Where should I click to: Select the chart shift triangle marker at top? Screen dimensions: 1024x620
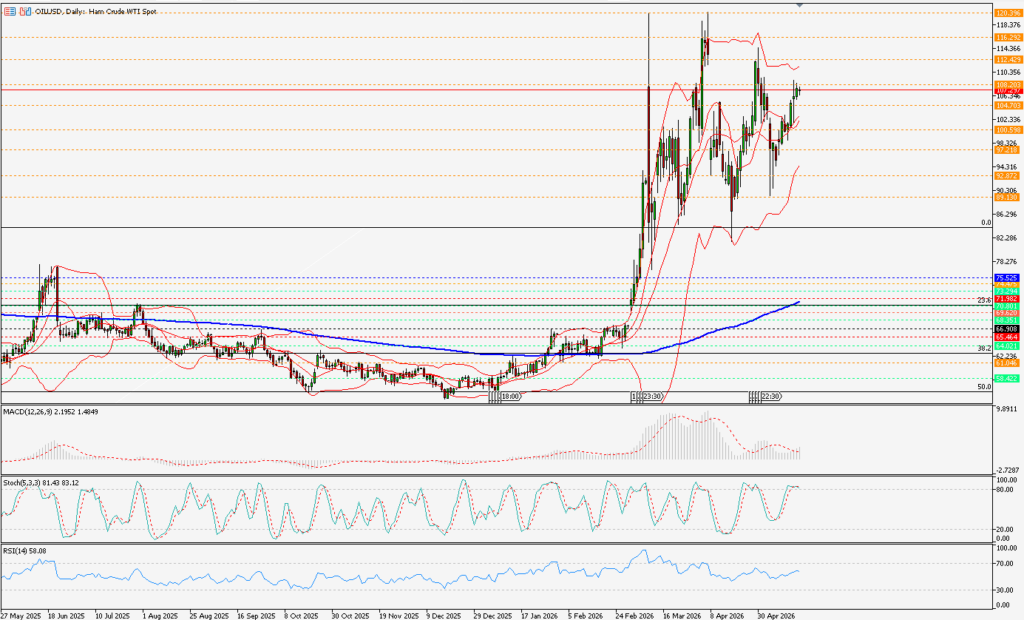coord(800,5)
